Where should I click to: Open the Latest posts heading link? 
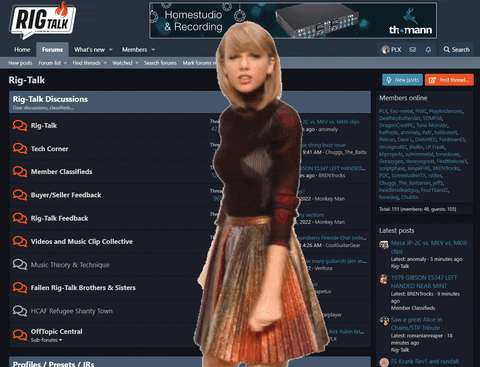click(x=397, y=231)
